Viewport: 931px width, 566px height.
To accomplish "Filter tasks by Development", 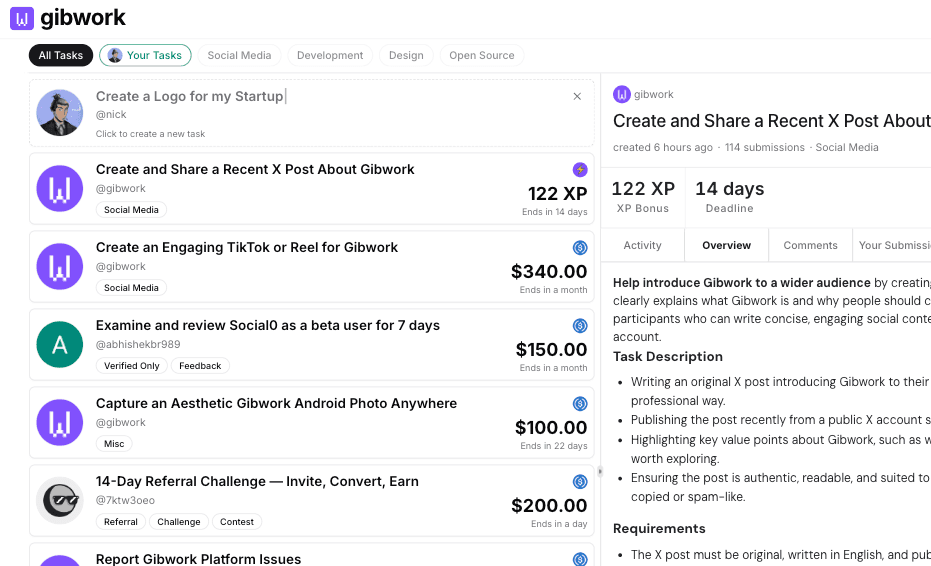I will [x=330, y=55].
